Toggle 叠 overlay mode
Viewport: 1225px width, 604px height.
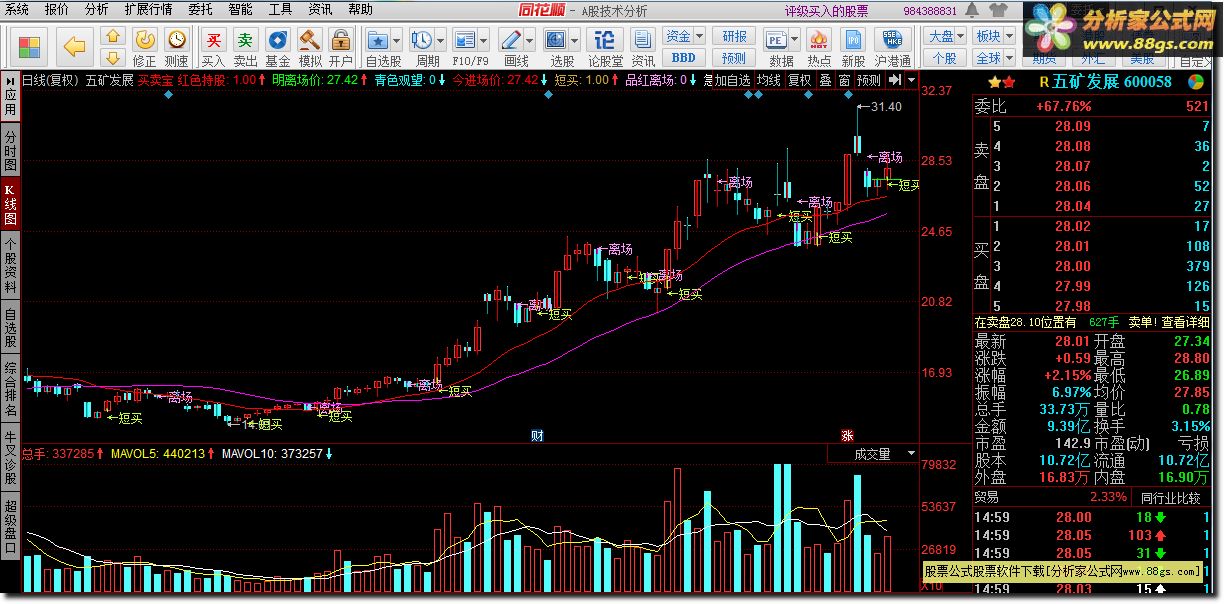(825, 80)
